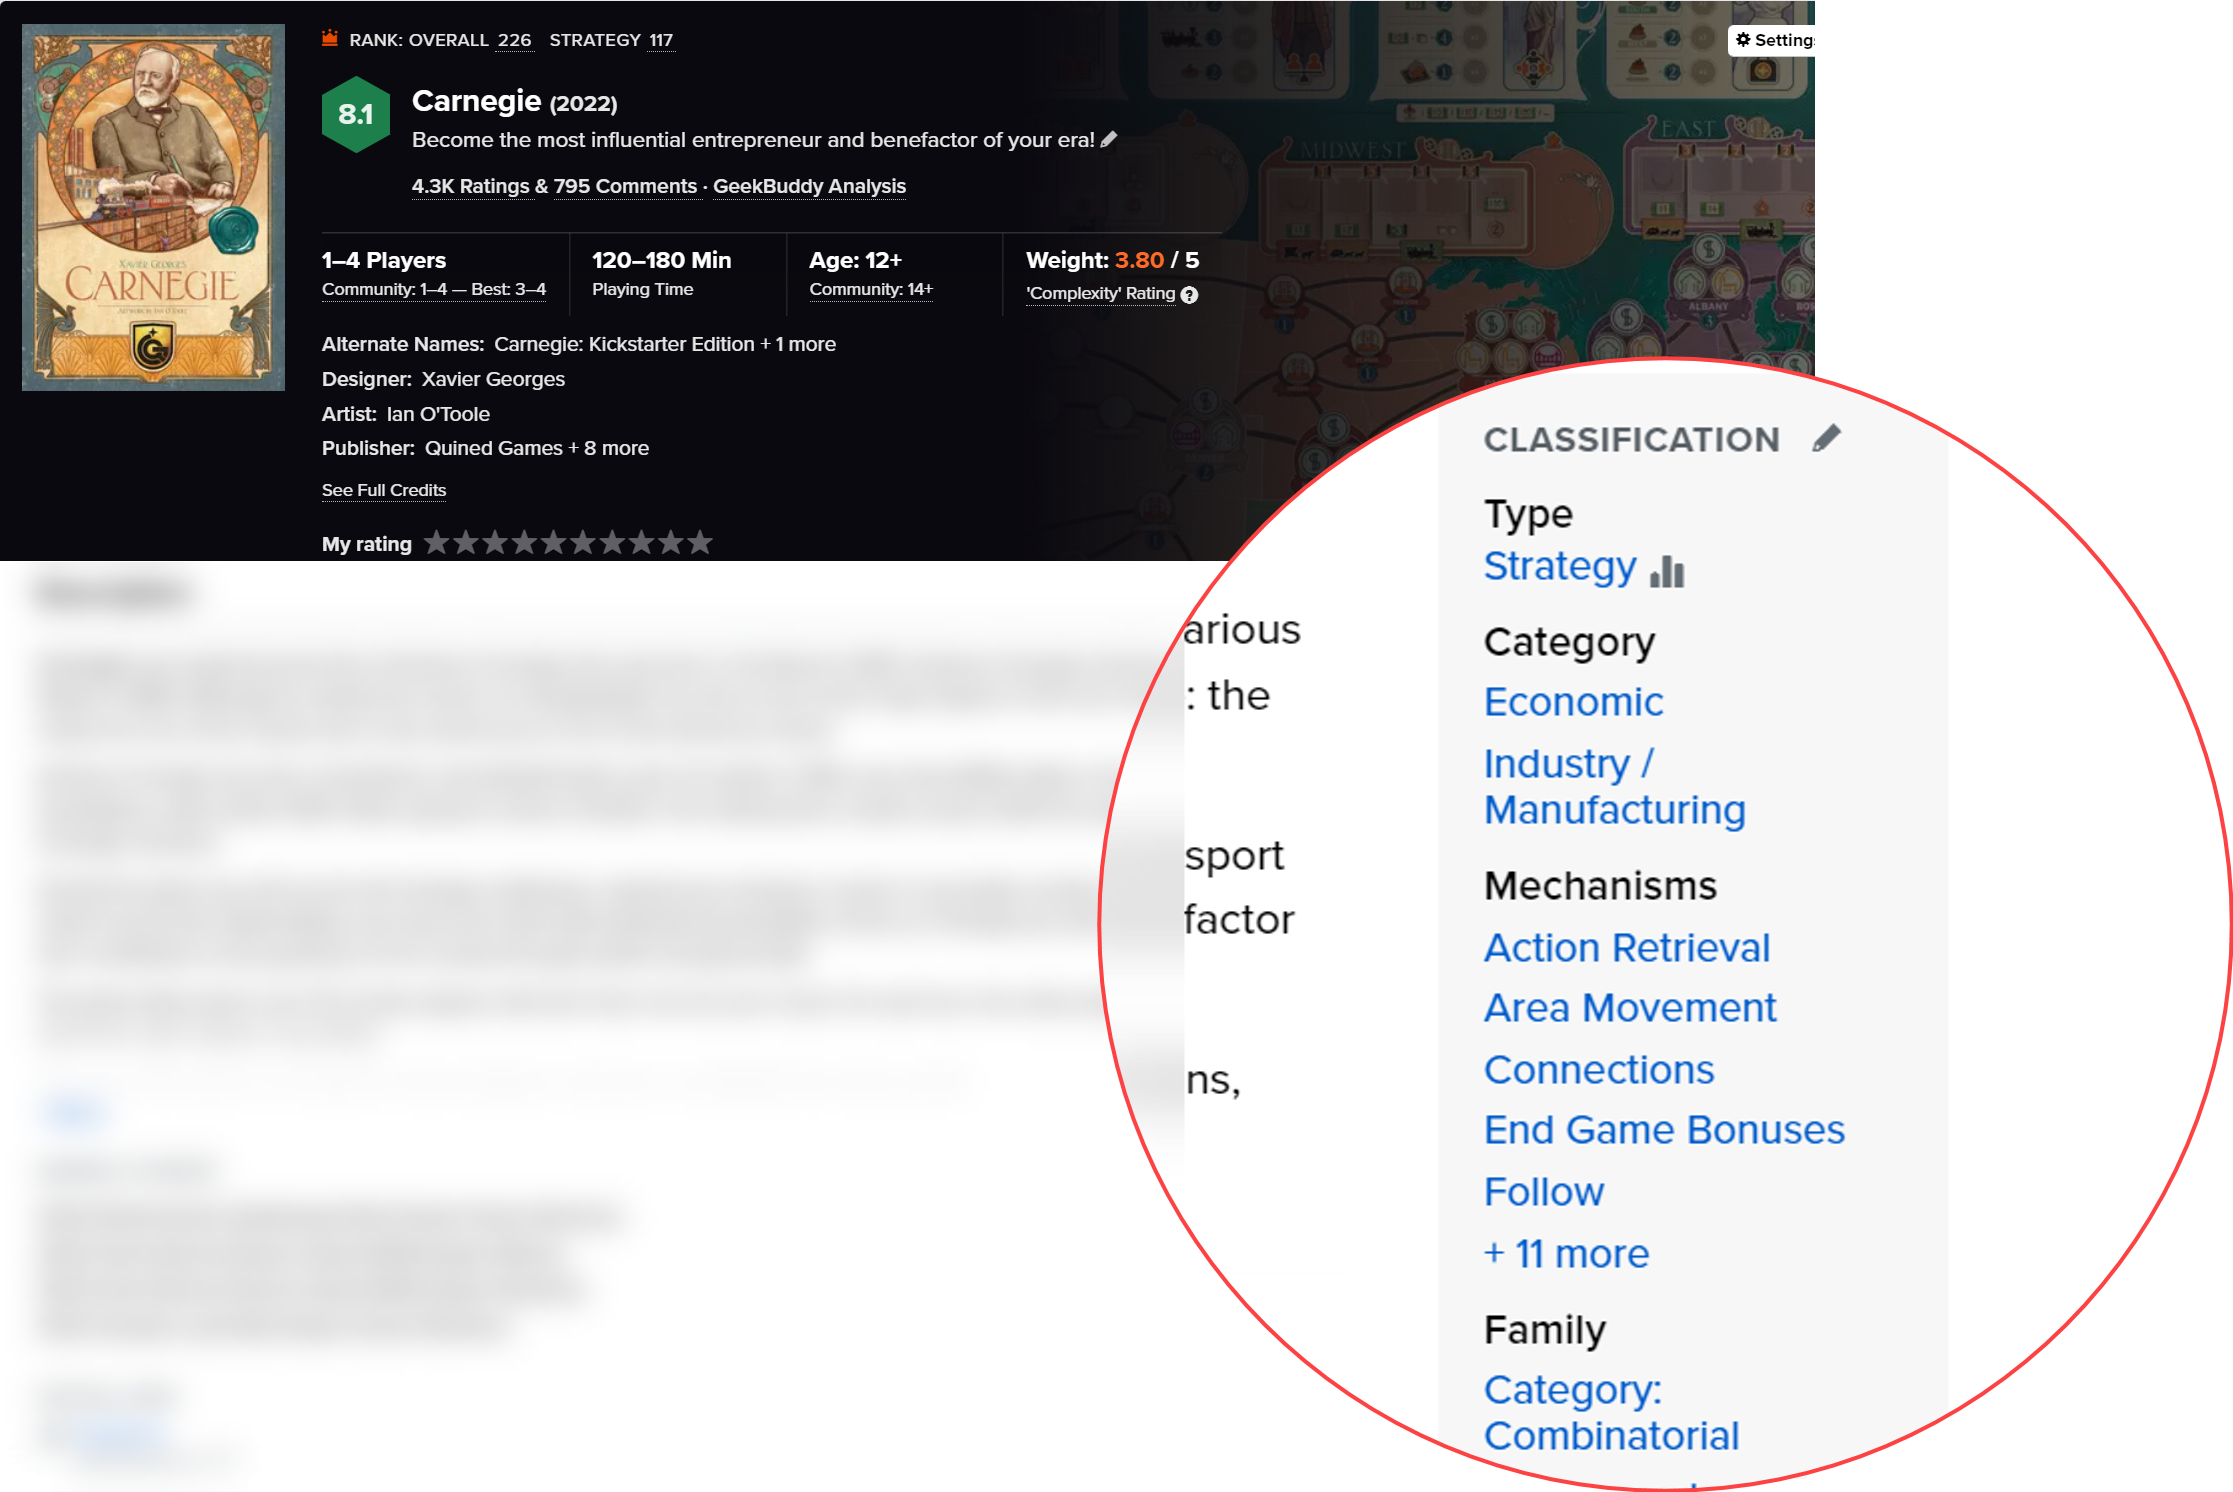Click the bar chart icon next to Strategy
The image size is (2233, 1492).
tap(1667, 570)
